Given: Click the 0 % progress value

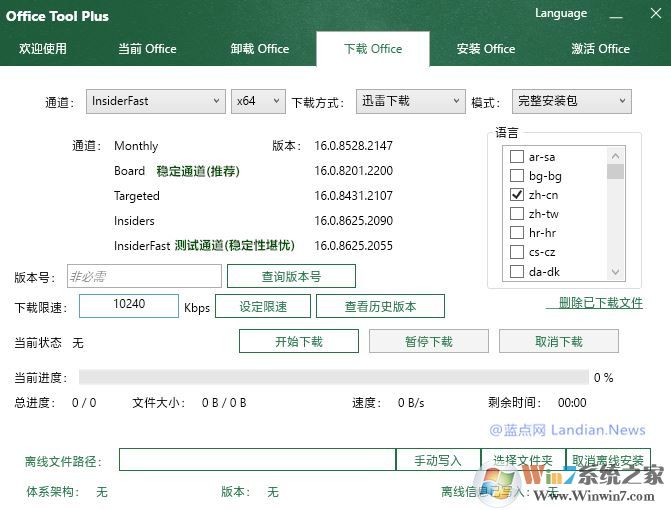Looking at the screenshot, I should pyautogui.click(x=603, y=377).
